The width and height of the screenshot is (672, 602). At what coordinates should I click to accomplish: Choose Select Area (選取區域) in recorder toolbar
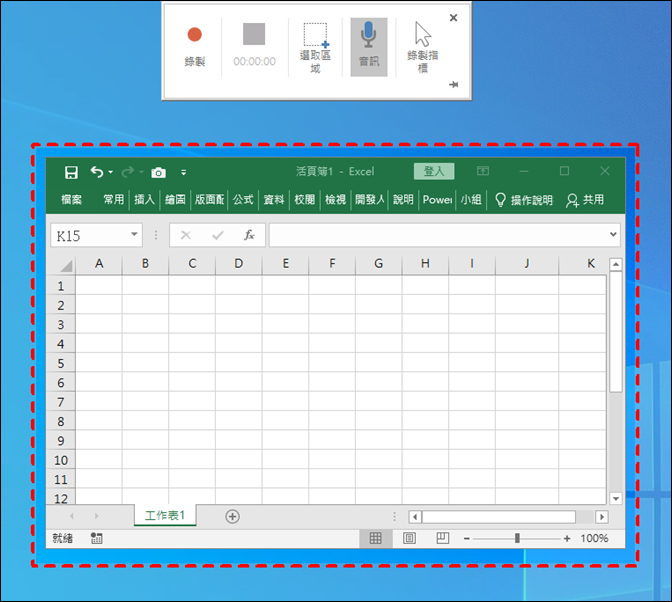[x=315, y=46]
